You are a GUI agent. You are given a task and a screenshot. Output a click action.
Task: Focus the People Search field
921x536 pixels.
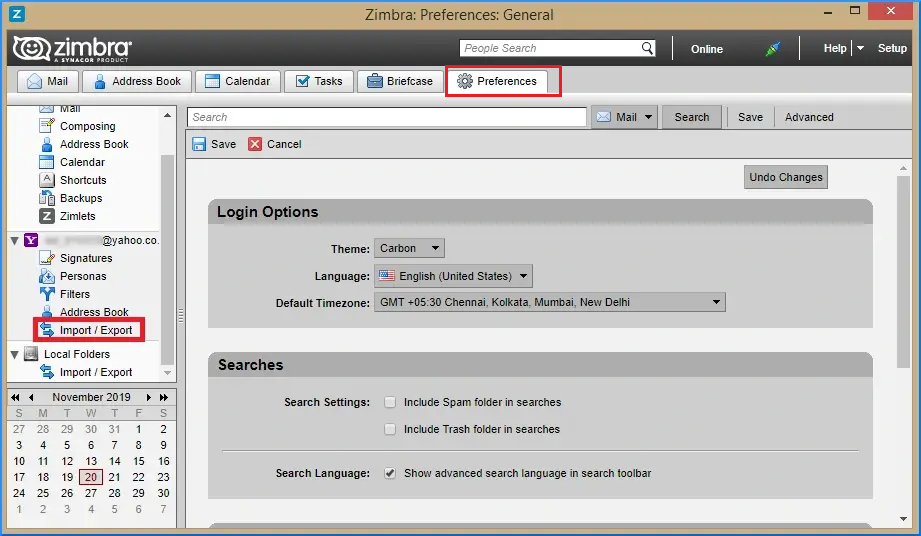click(x=550, y=48)
